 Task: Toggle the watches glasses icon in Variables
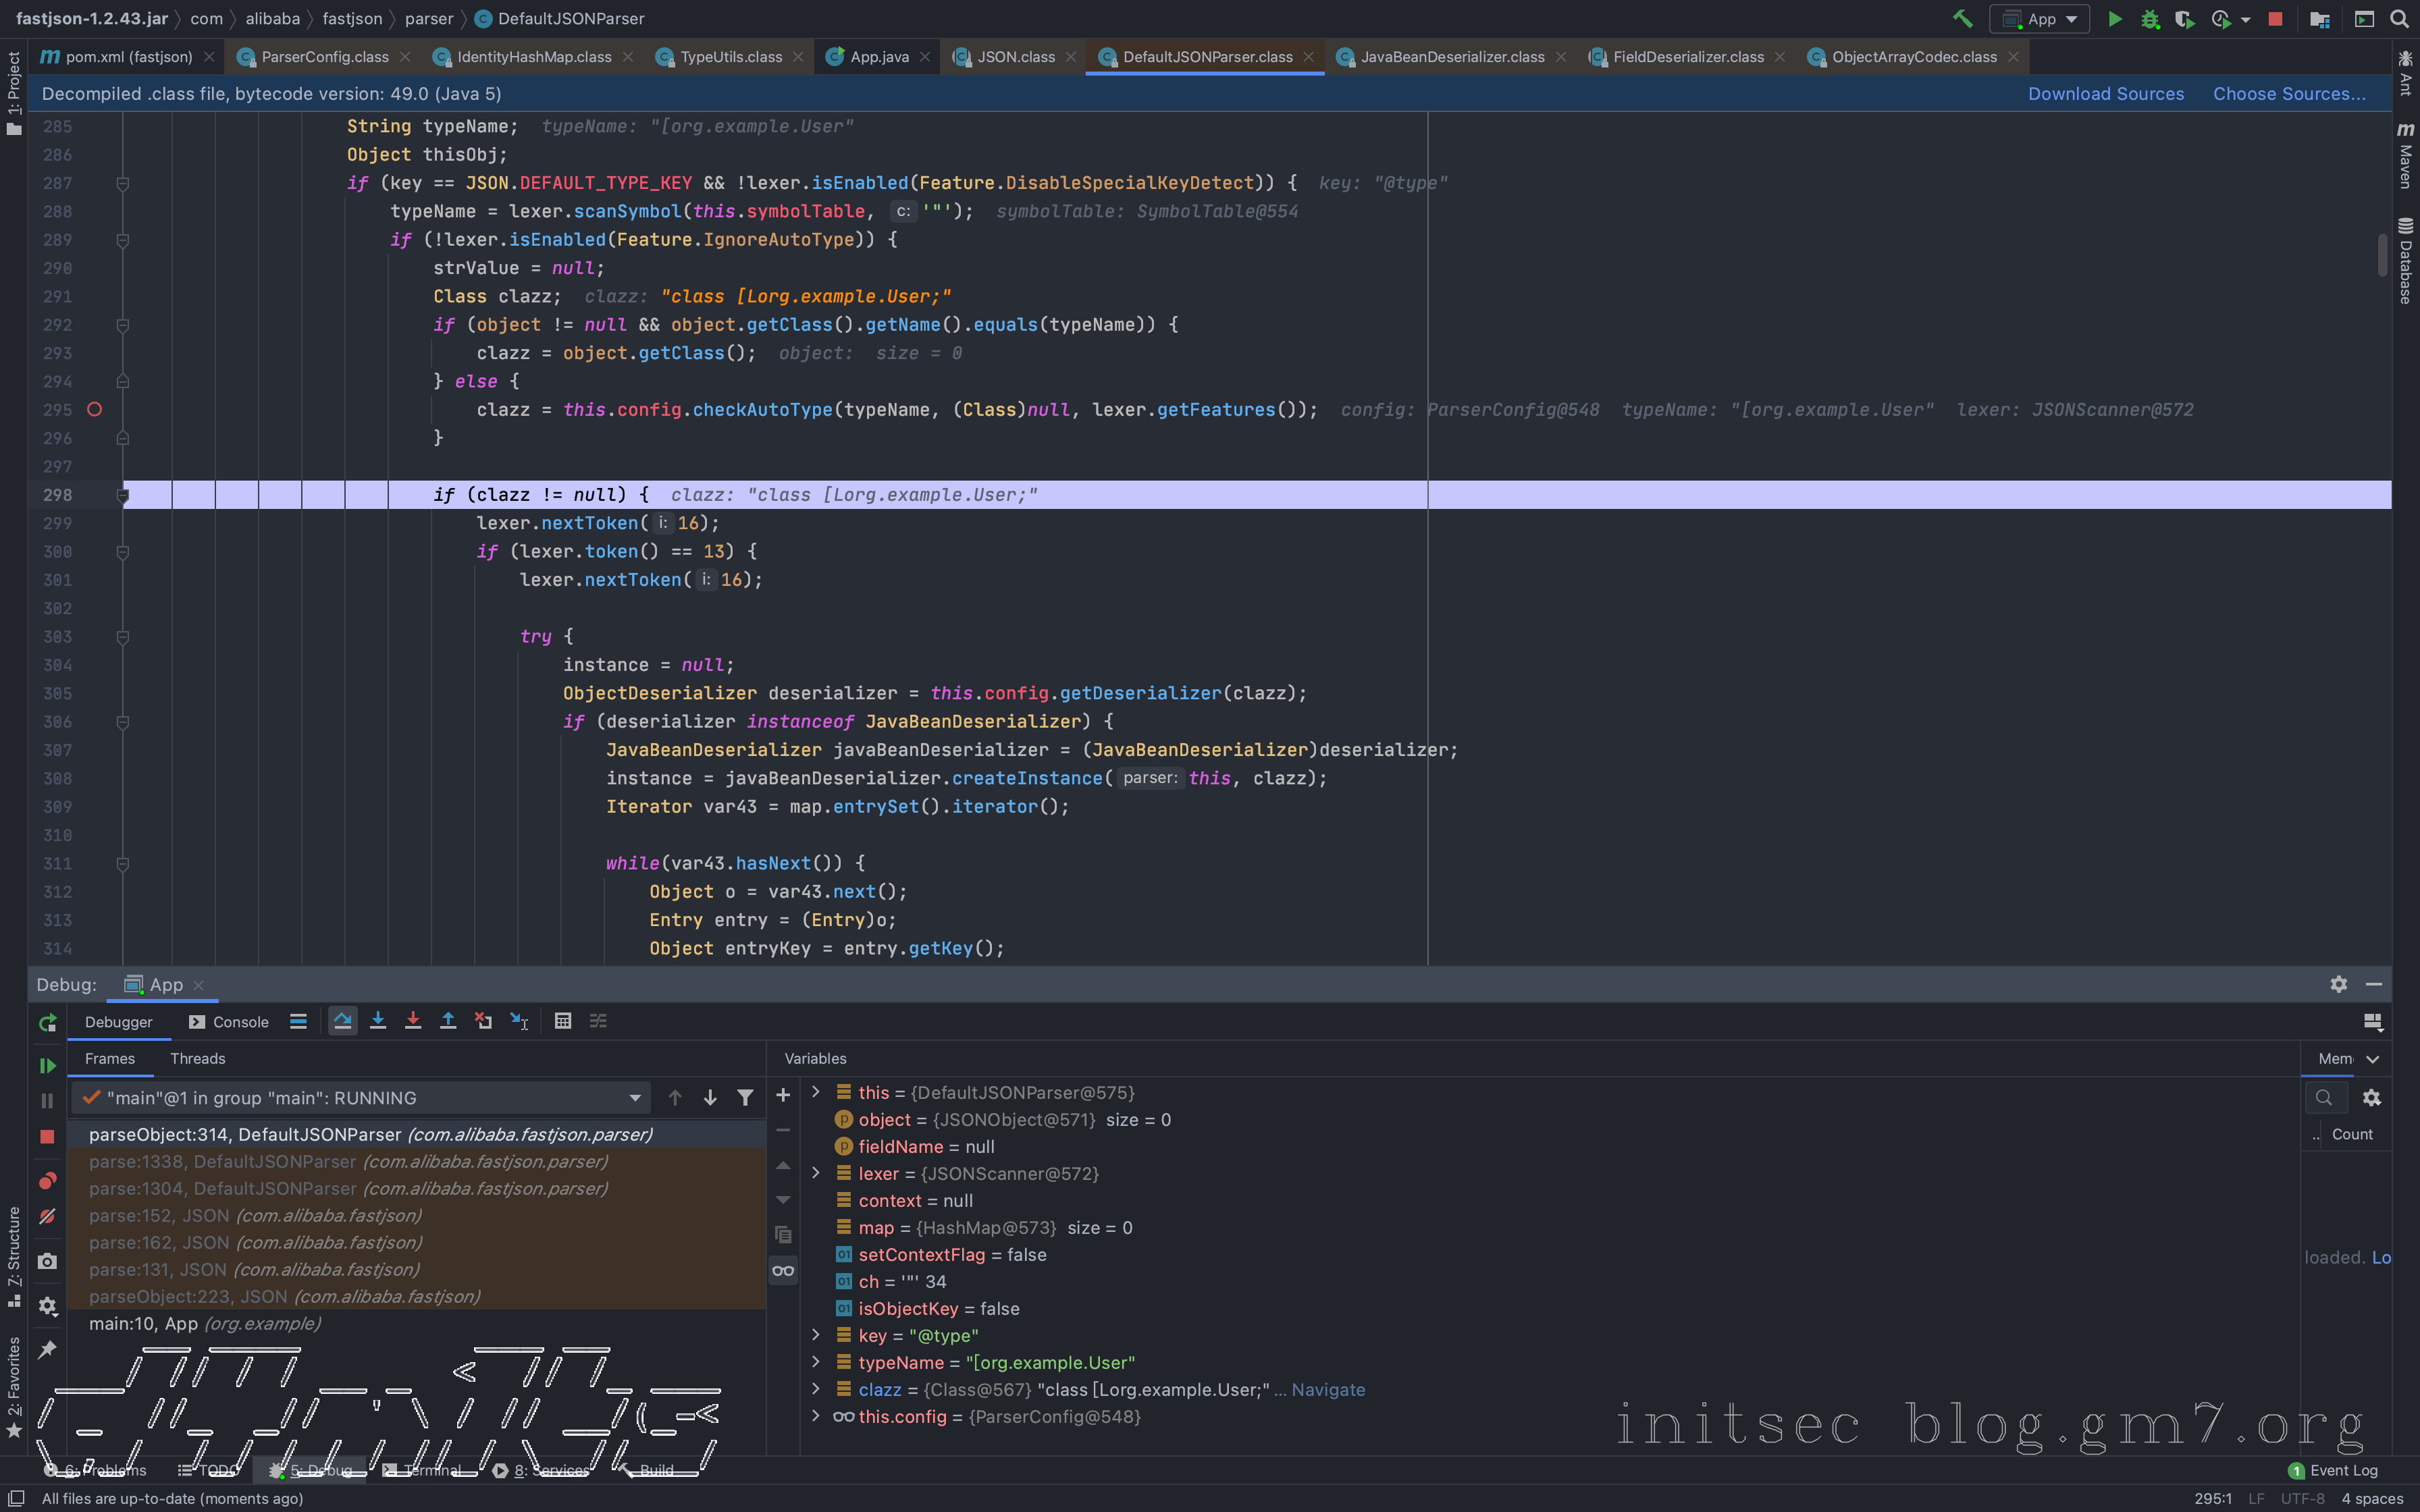[783, 1271]
